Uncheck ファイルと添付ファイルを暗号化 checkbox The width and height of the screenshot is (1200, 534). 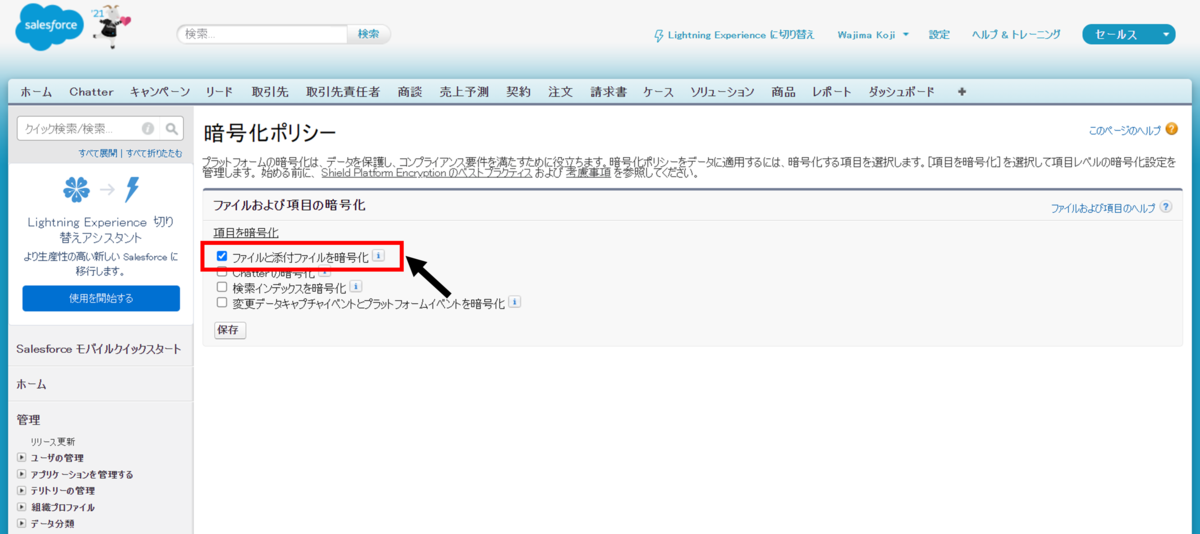tap(222, 256)
